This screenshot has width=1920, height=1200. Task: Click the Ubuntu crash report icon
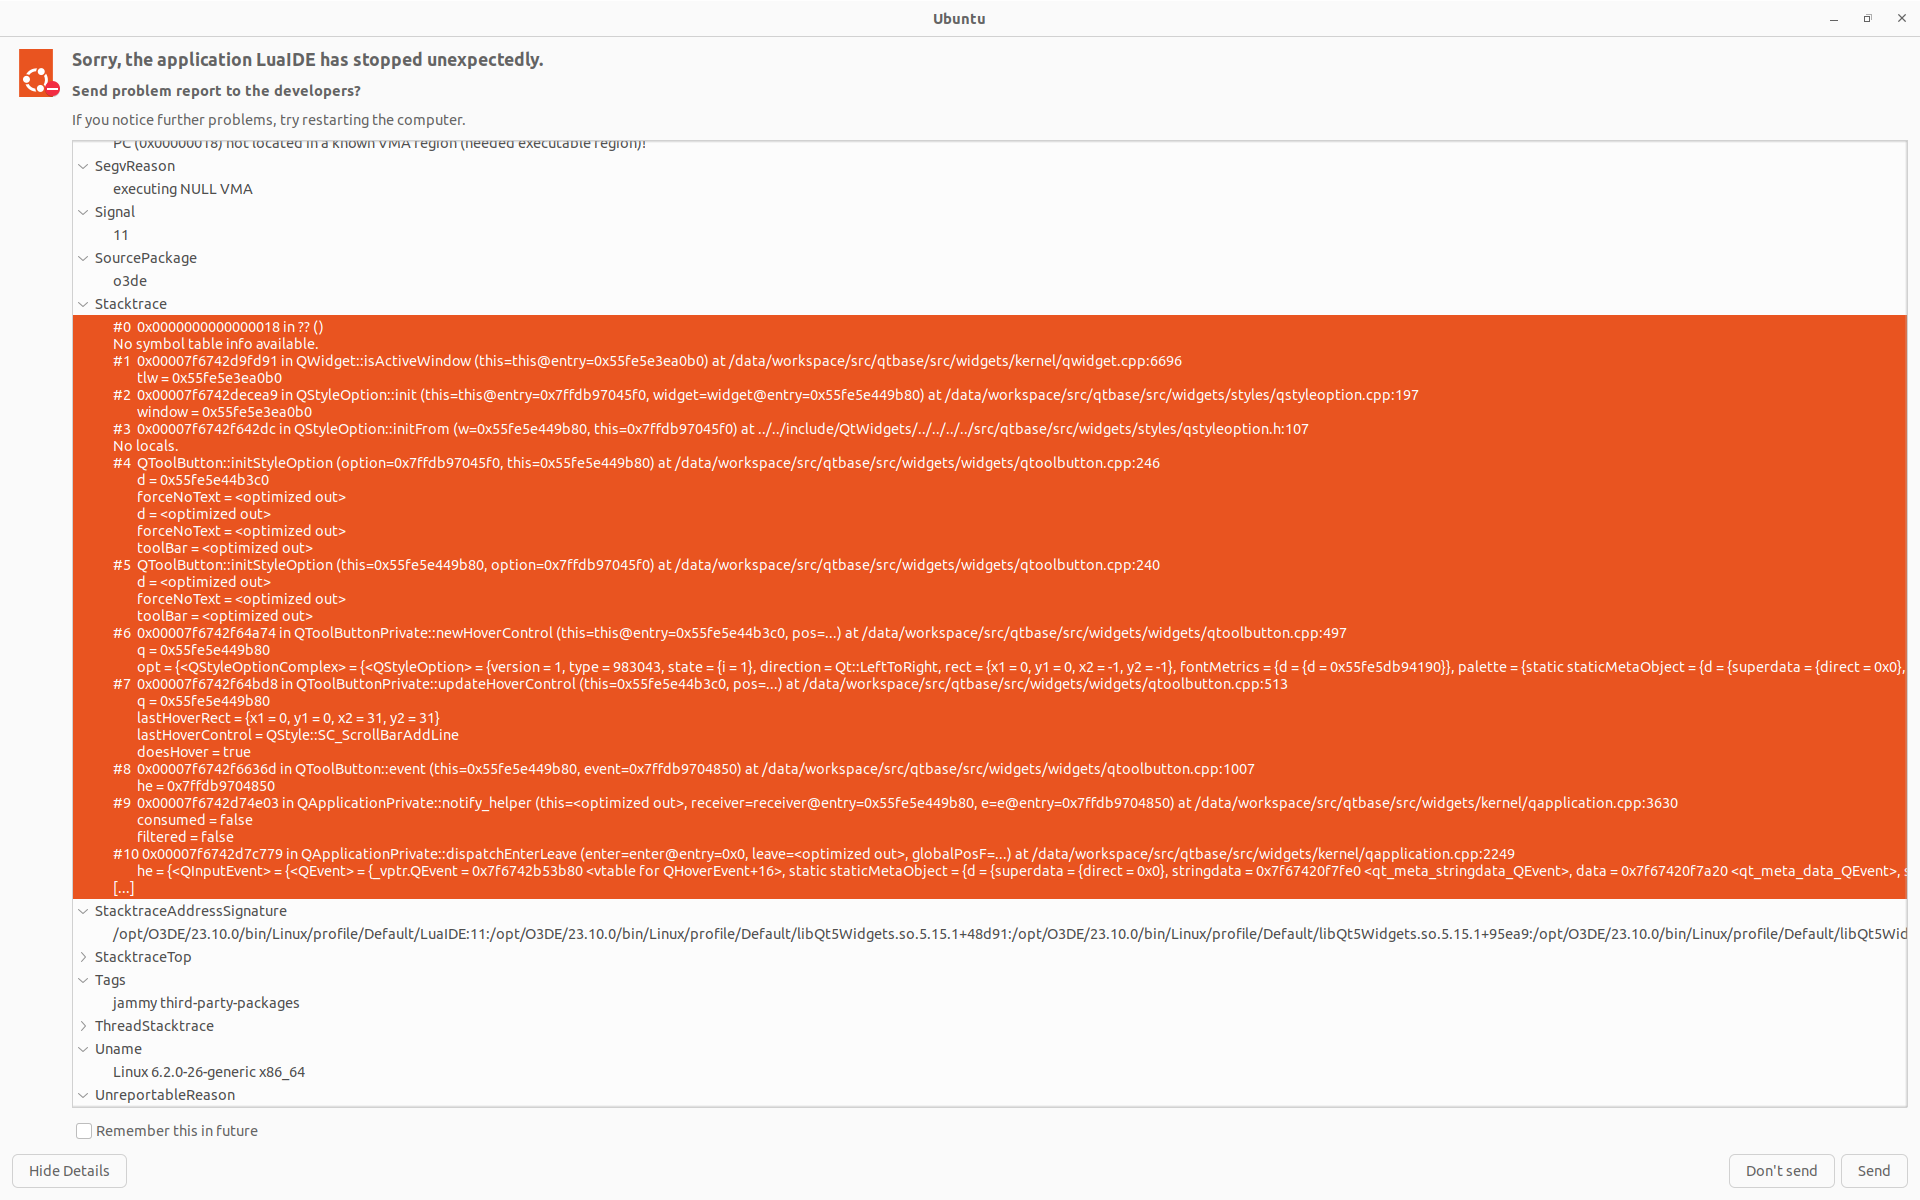click(x=37, y=74)
